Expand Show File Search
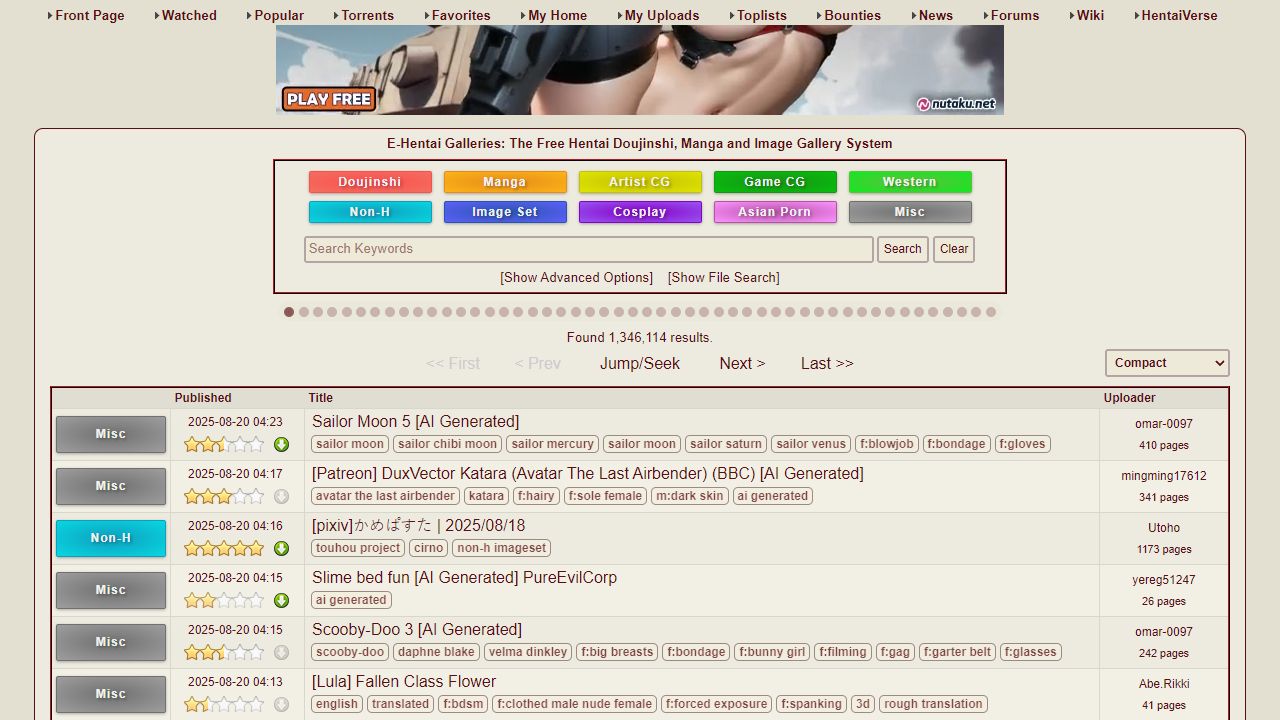Viewport: 1280px width, 720px height. (723, 278)
